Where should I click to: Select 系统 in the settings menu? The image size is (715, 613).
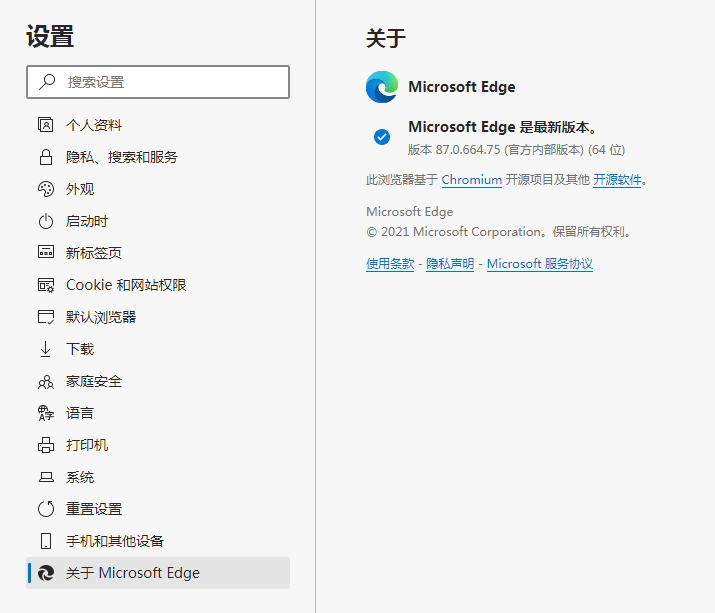pyautogui.click(x=80, y=477)
